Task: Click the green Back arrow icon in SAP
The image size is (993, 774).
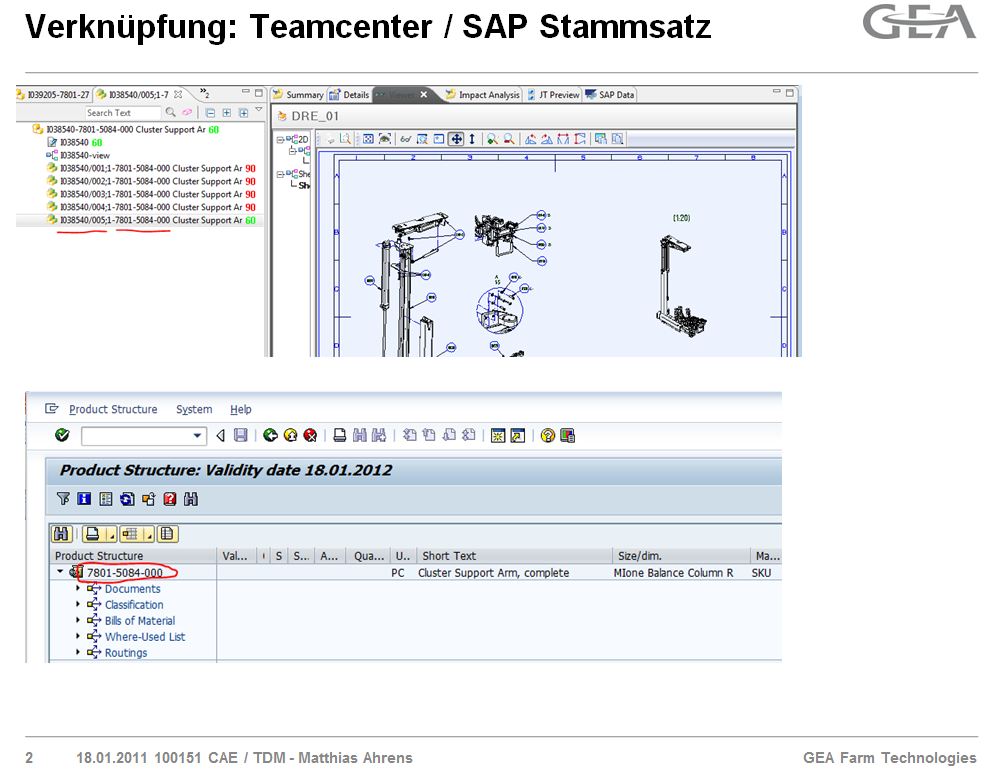Action: click(270, 435)
